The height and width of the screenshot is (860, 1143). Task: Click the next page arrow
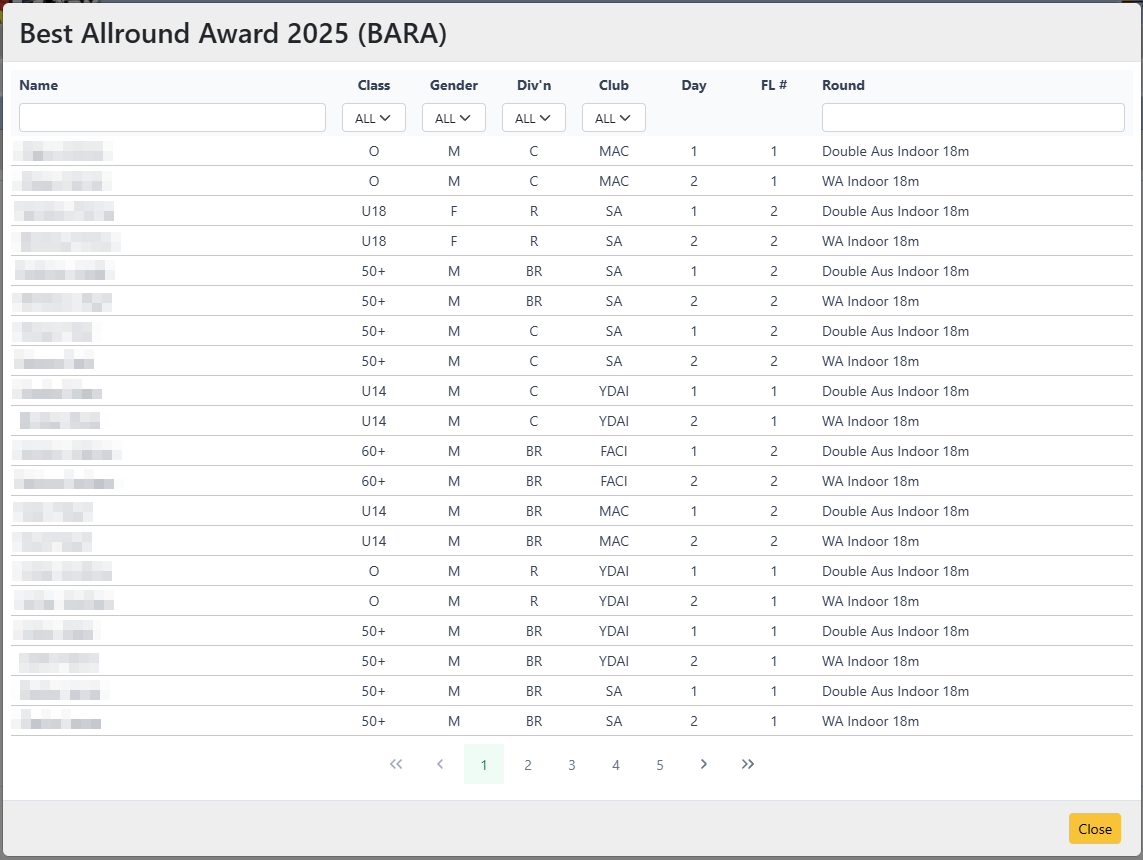pos(704,764)
